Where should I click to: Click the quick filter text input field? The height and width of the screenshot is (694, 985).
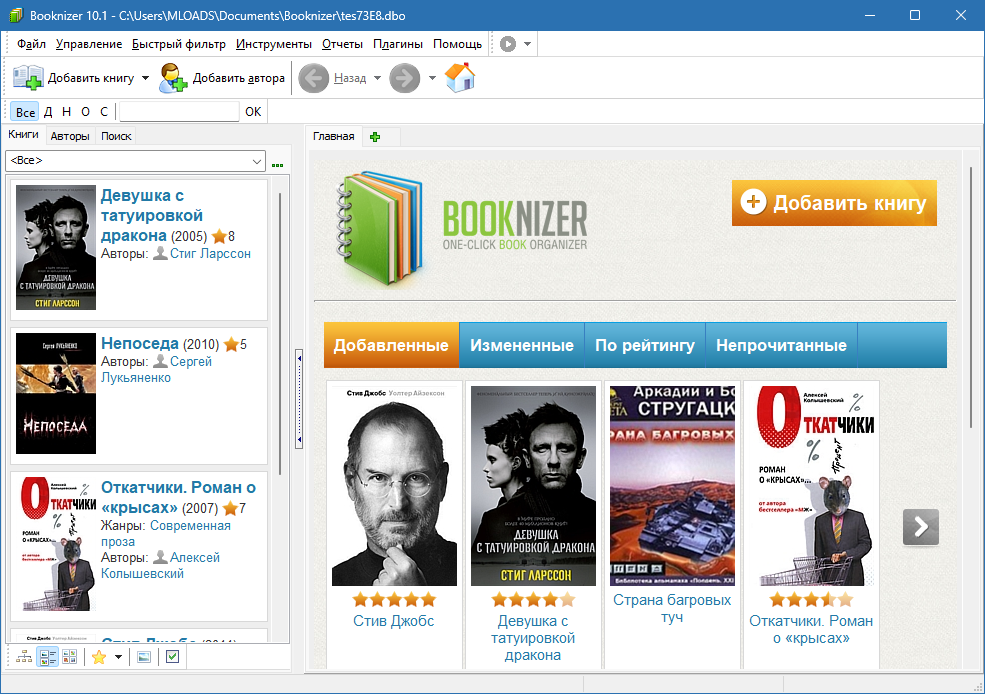tap(179, 112)
